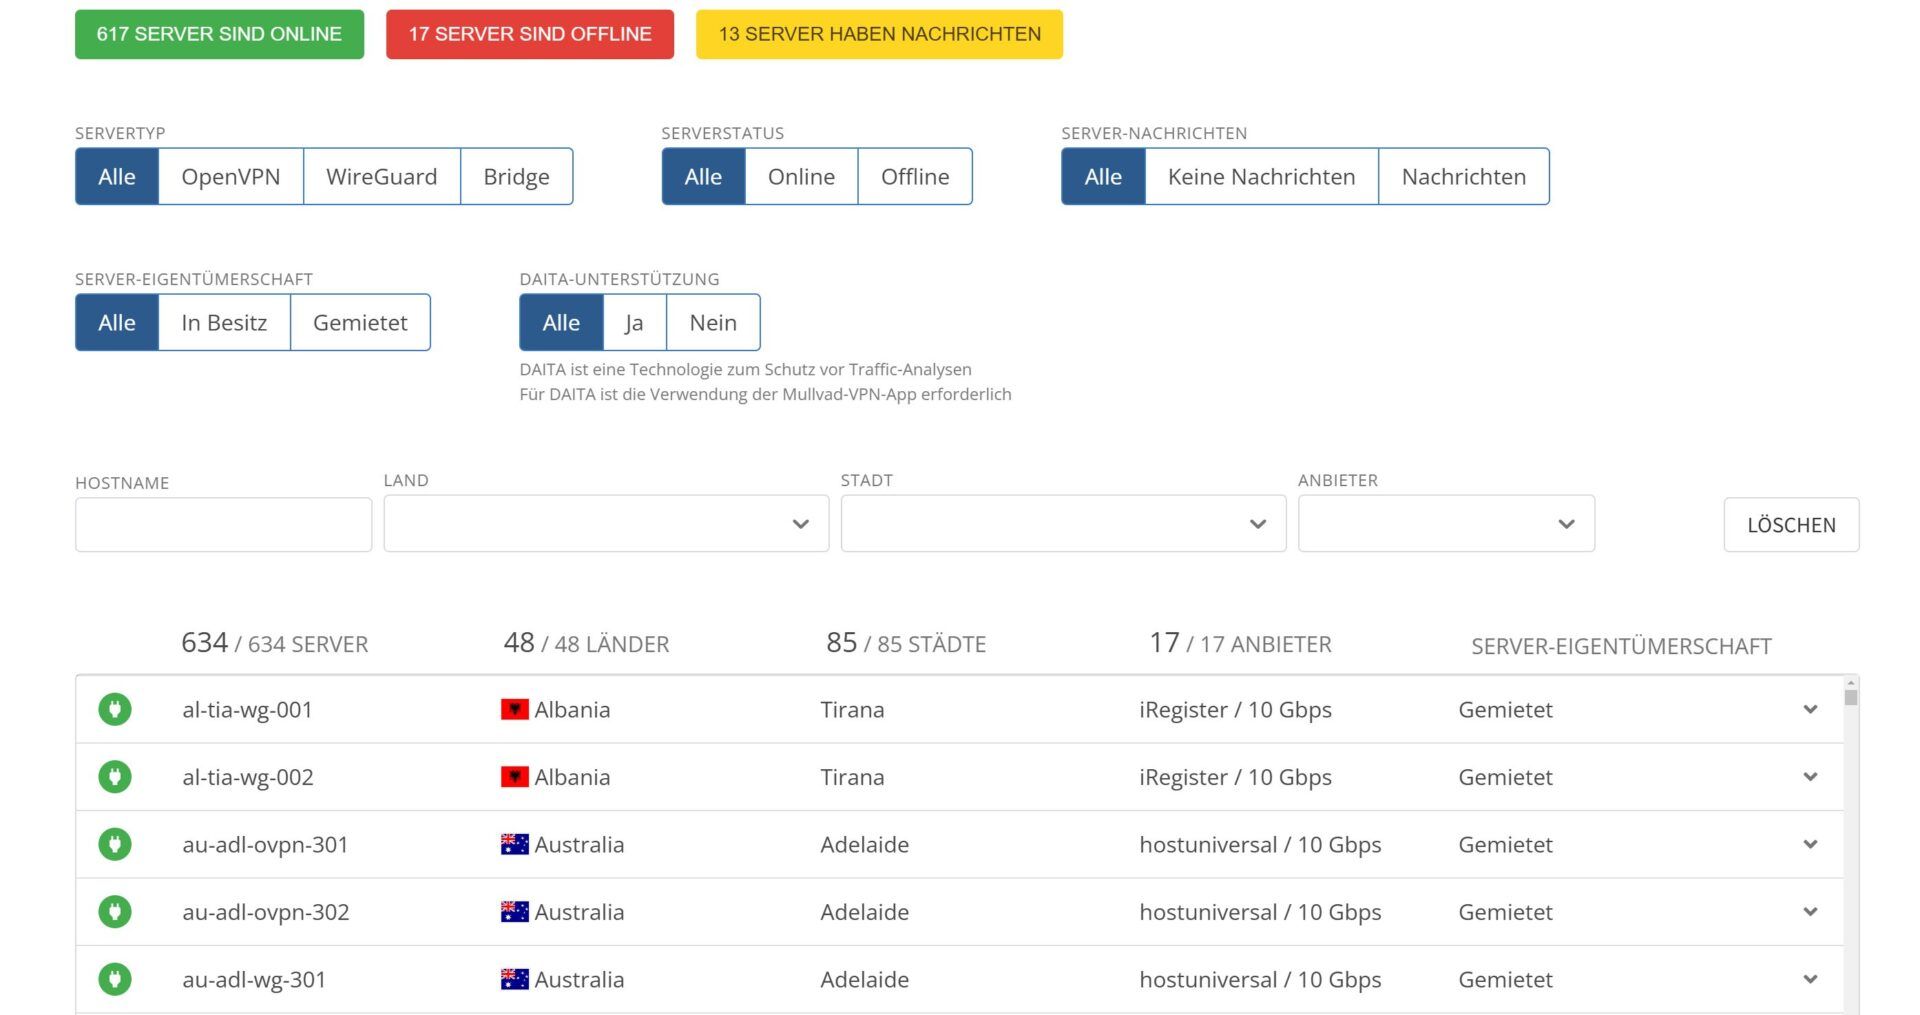Open the Anbieter dropdown
Viewport: 1920px width, 1015px height.
[x=1446, y=523]
